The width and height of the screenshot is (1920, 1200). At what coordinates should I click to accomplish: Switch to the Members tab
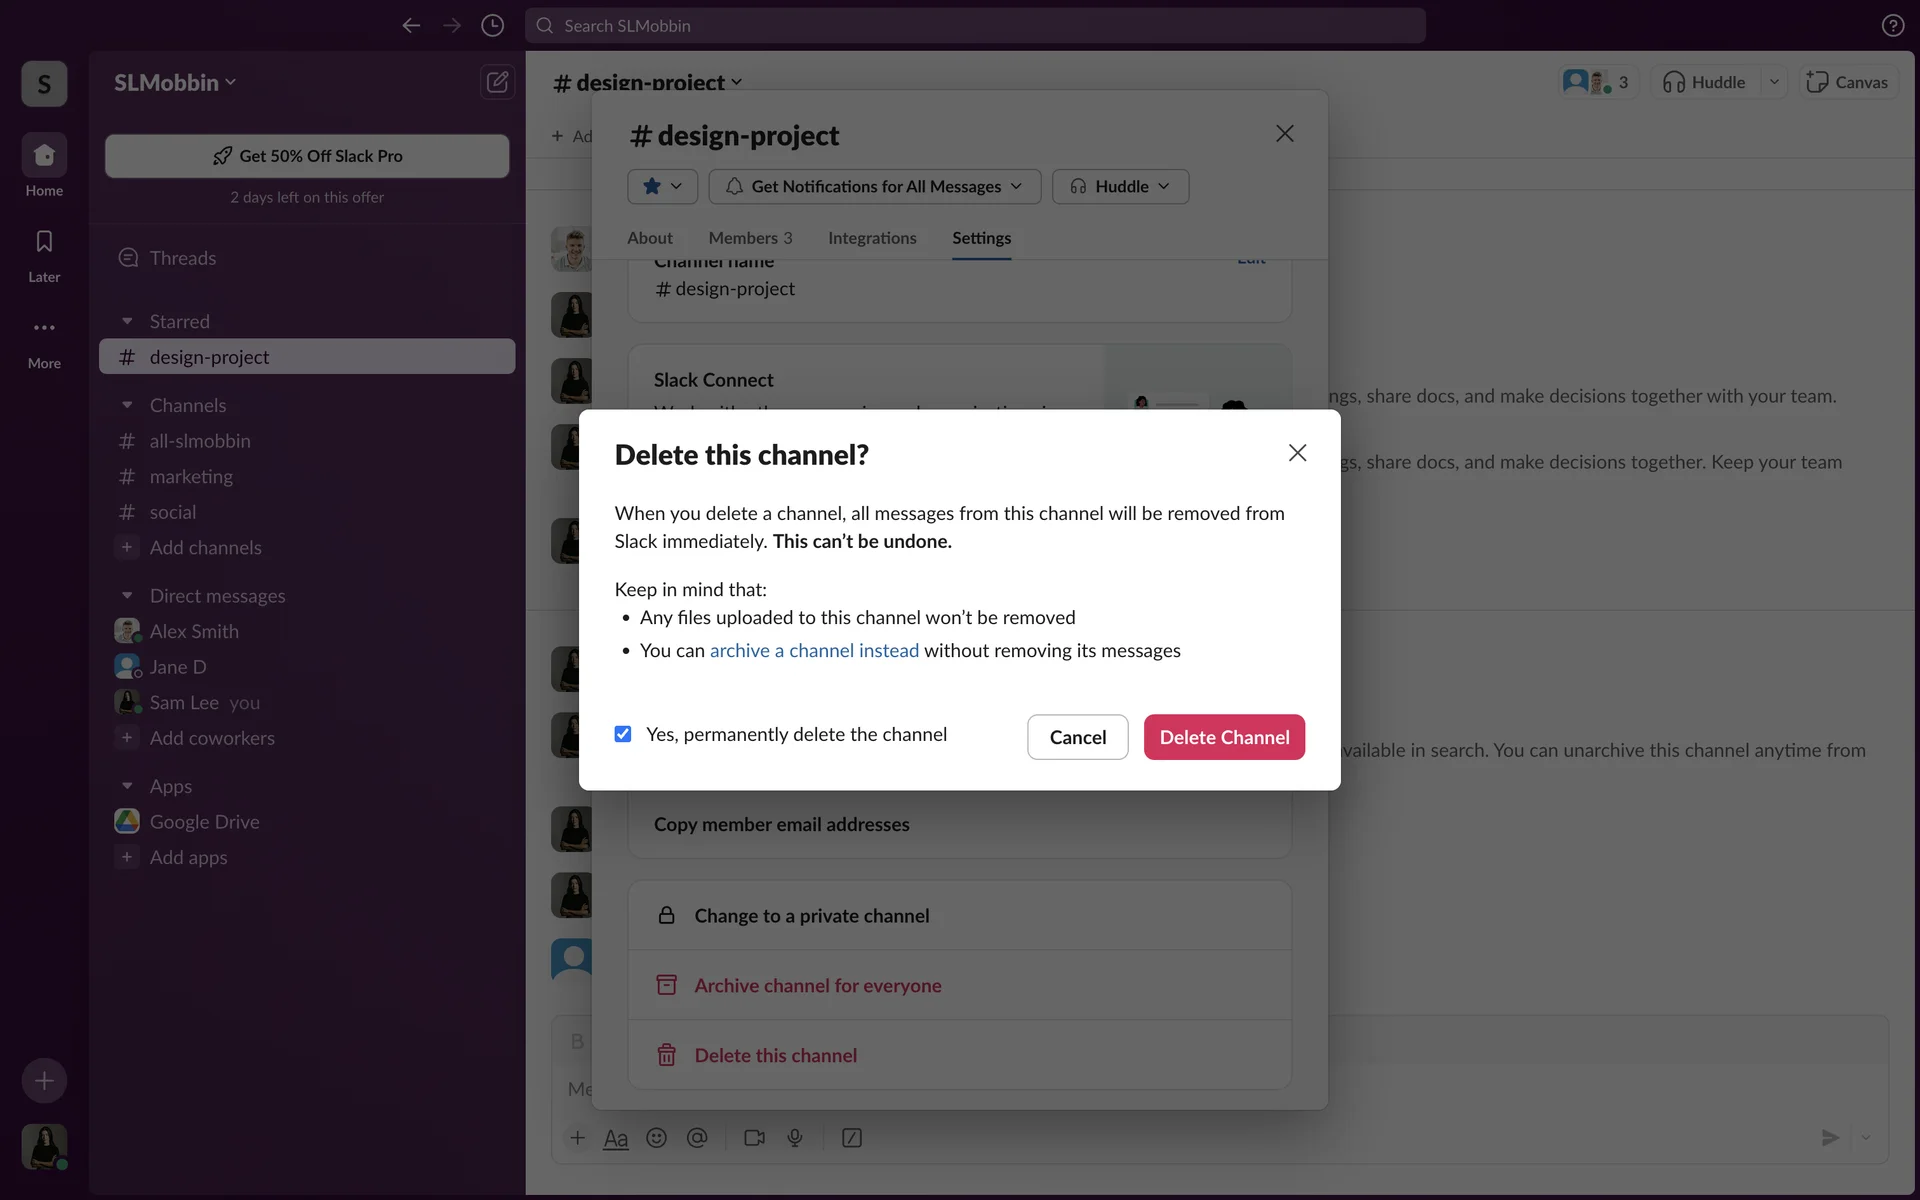tap(750, 238)
